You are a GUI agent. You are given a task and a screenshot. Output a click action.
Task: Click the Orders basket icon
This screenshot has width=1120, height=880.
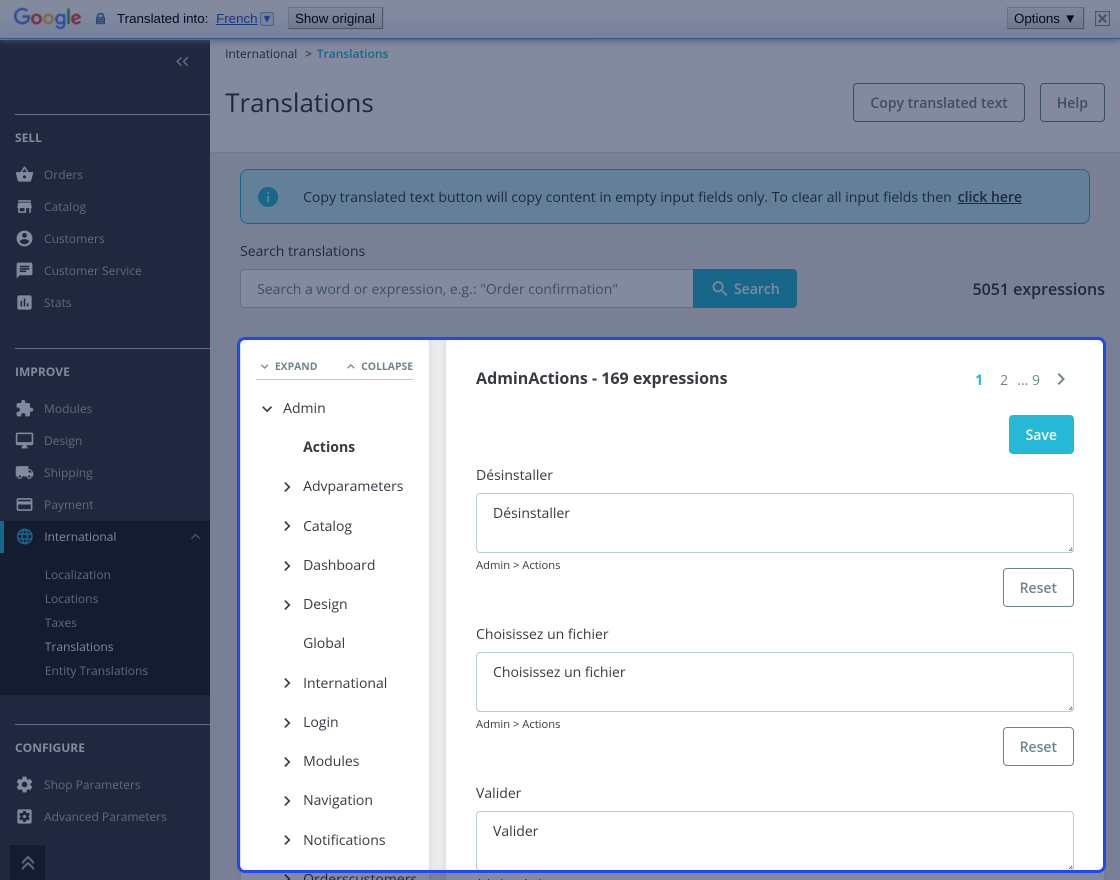(24, 174)
